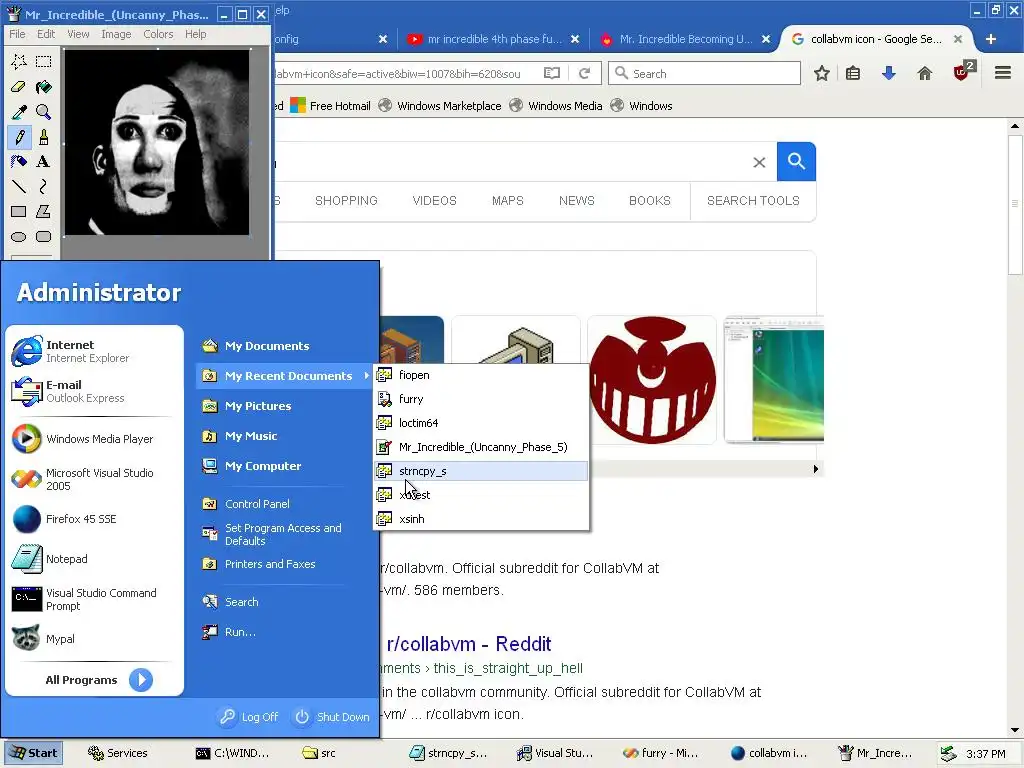Choose the Fill With Color bucket tool
Image resolution: width=1024 pixels, height=768 pixels.
point(44,87)
